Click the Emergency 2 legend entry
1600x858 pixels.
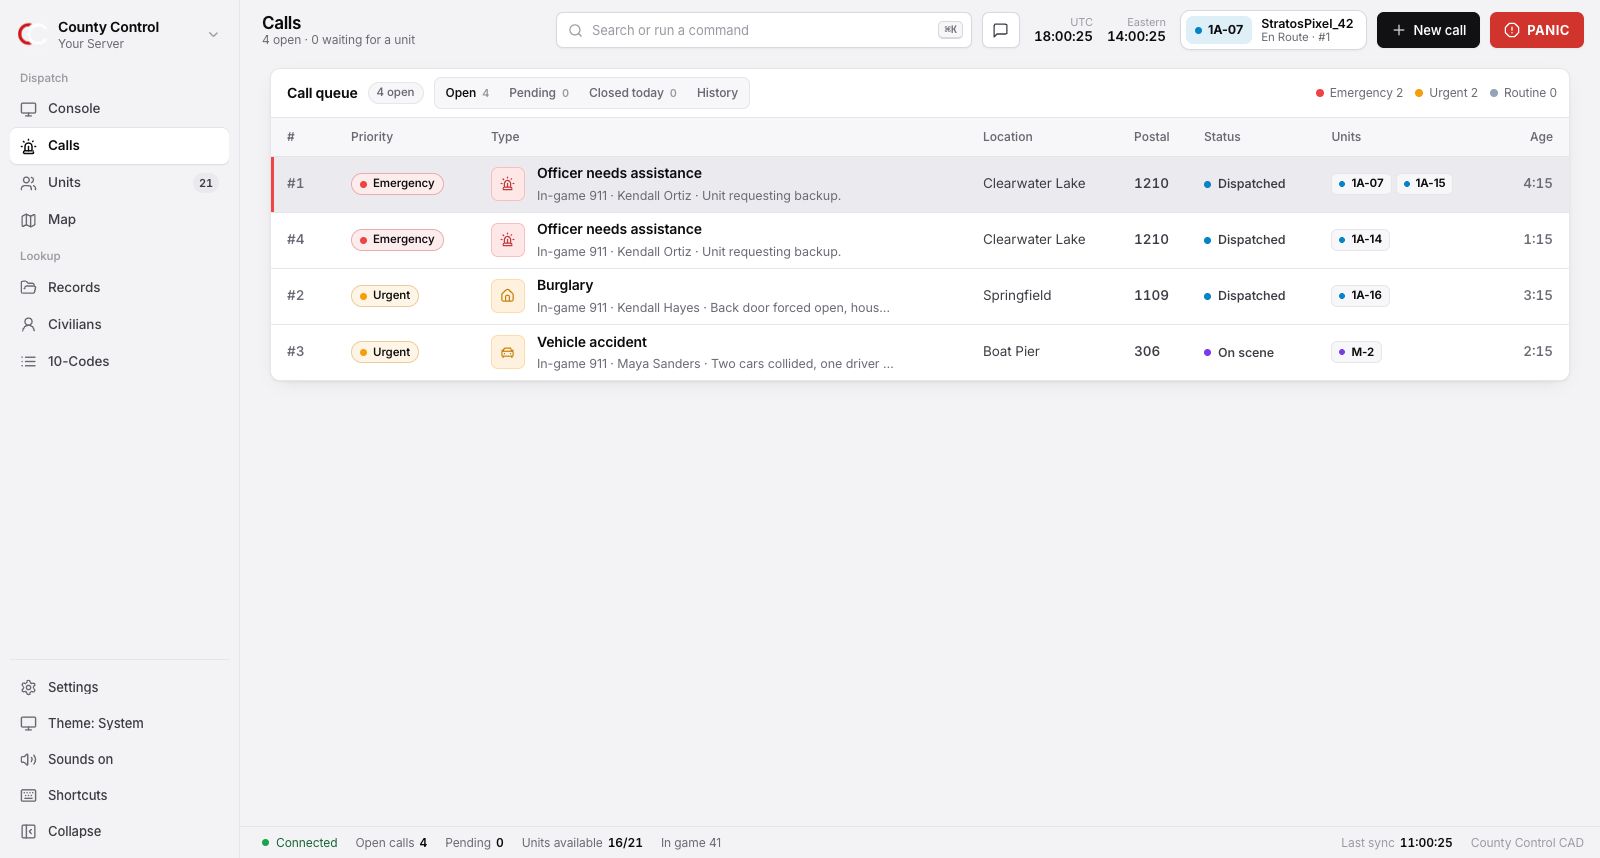[x=1359, y=93]
